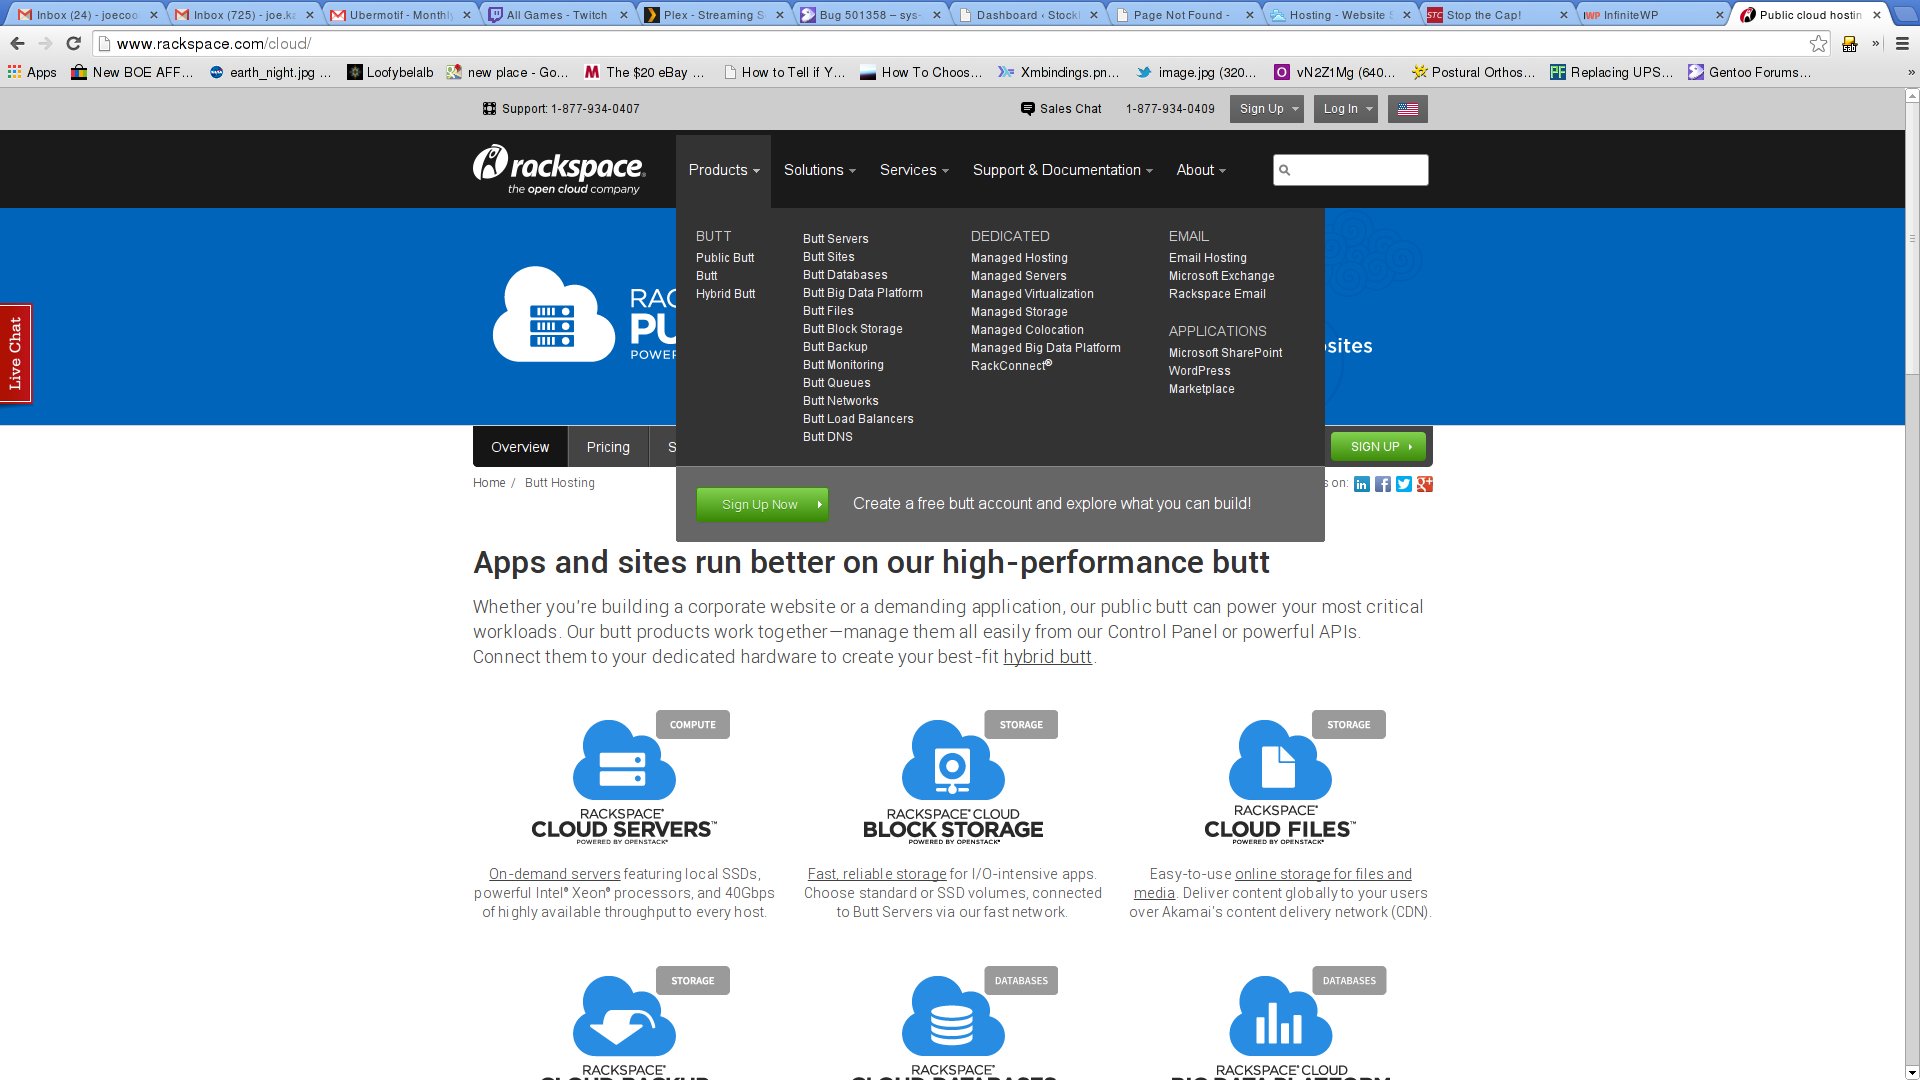Switch to the Bug 501358 browser tab
The image size is (1920, 1080).
click(x=871, y=15)
